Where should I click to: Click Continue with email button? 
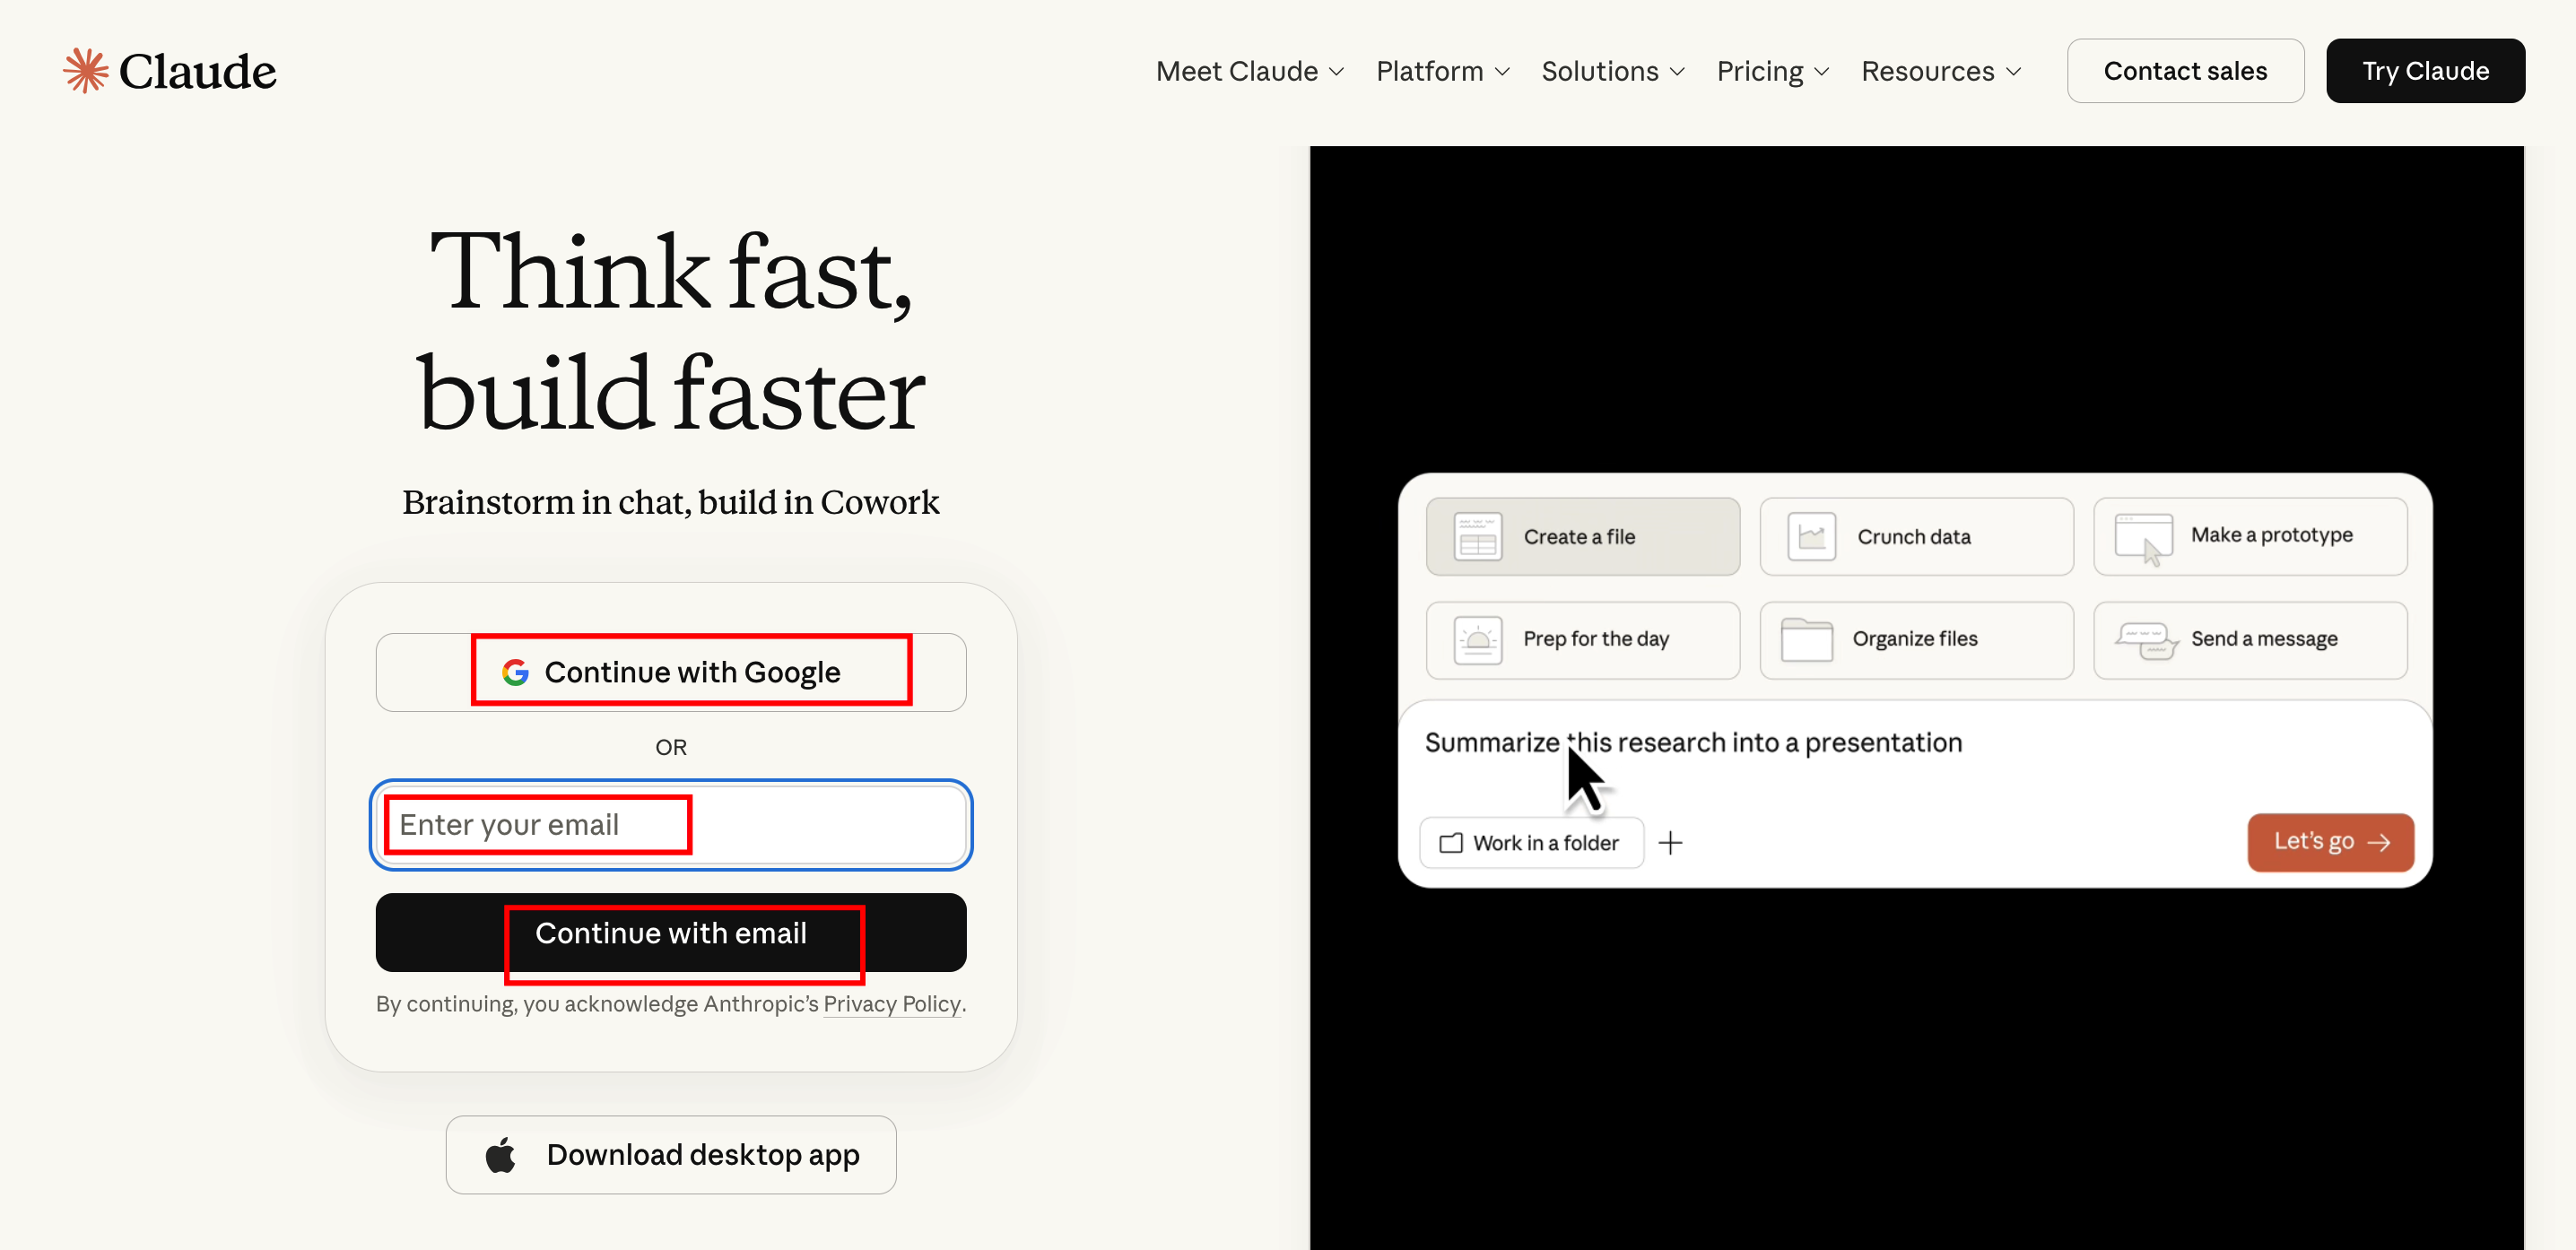[x=671, y=932]
